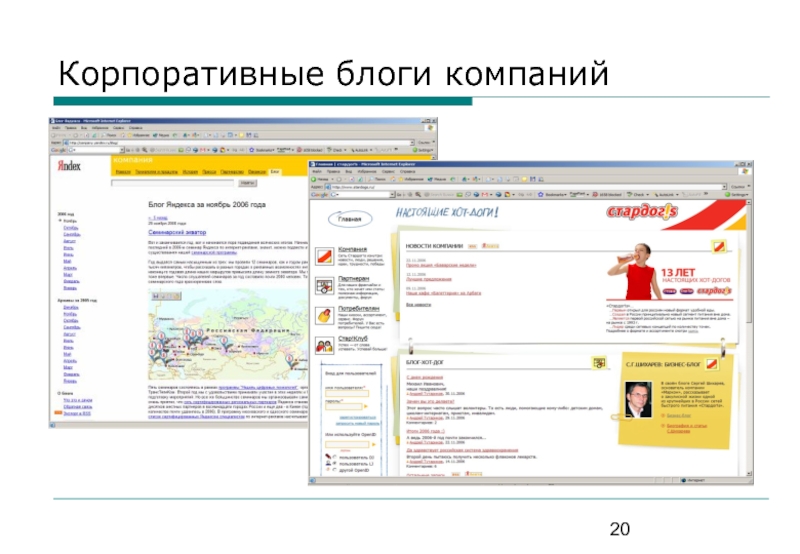
Task: Click the СтарКлуб people icon
Action: (x=324, y=346)
